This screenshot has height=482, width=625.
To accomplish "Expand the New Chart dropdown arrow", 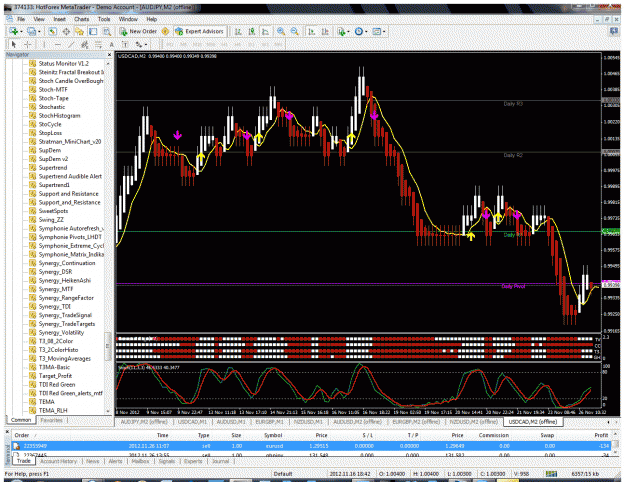I will click(x=21, y=32).
